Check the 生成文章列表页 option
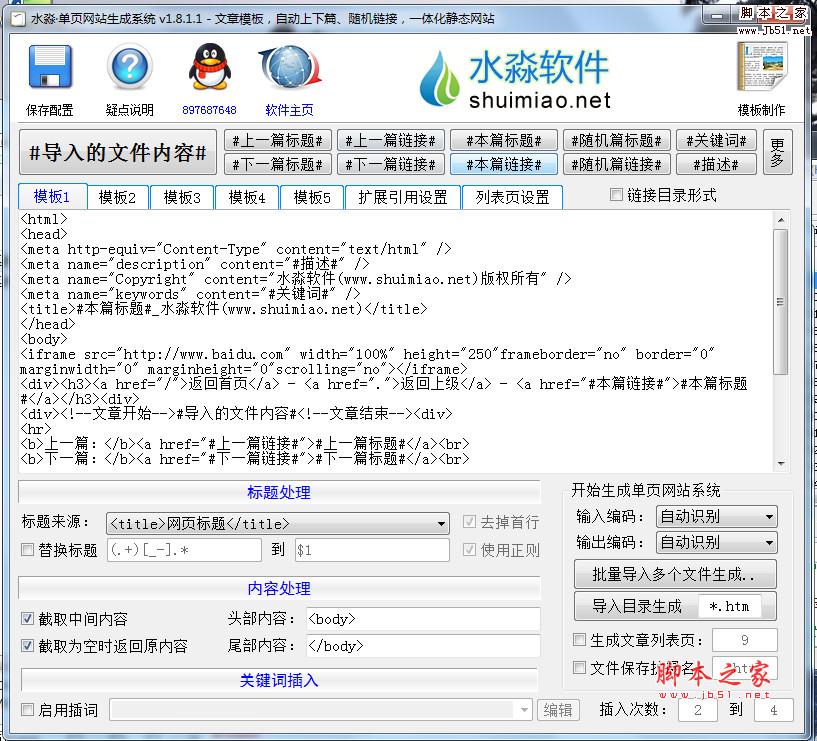817x741 pixels. point(579,639)
